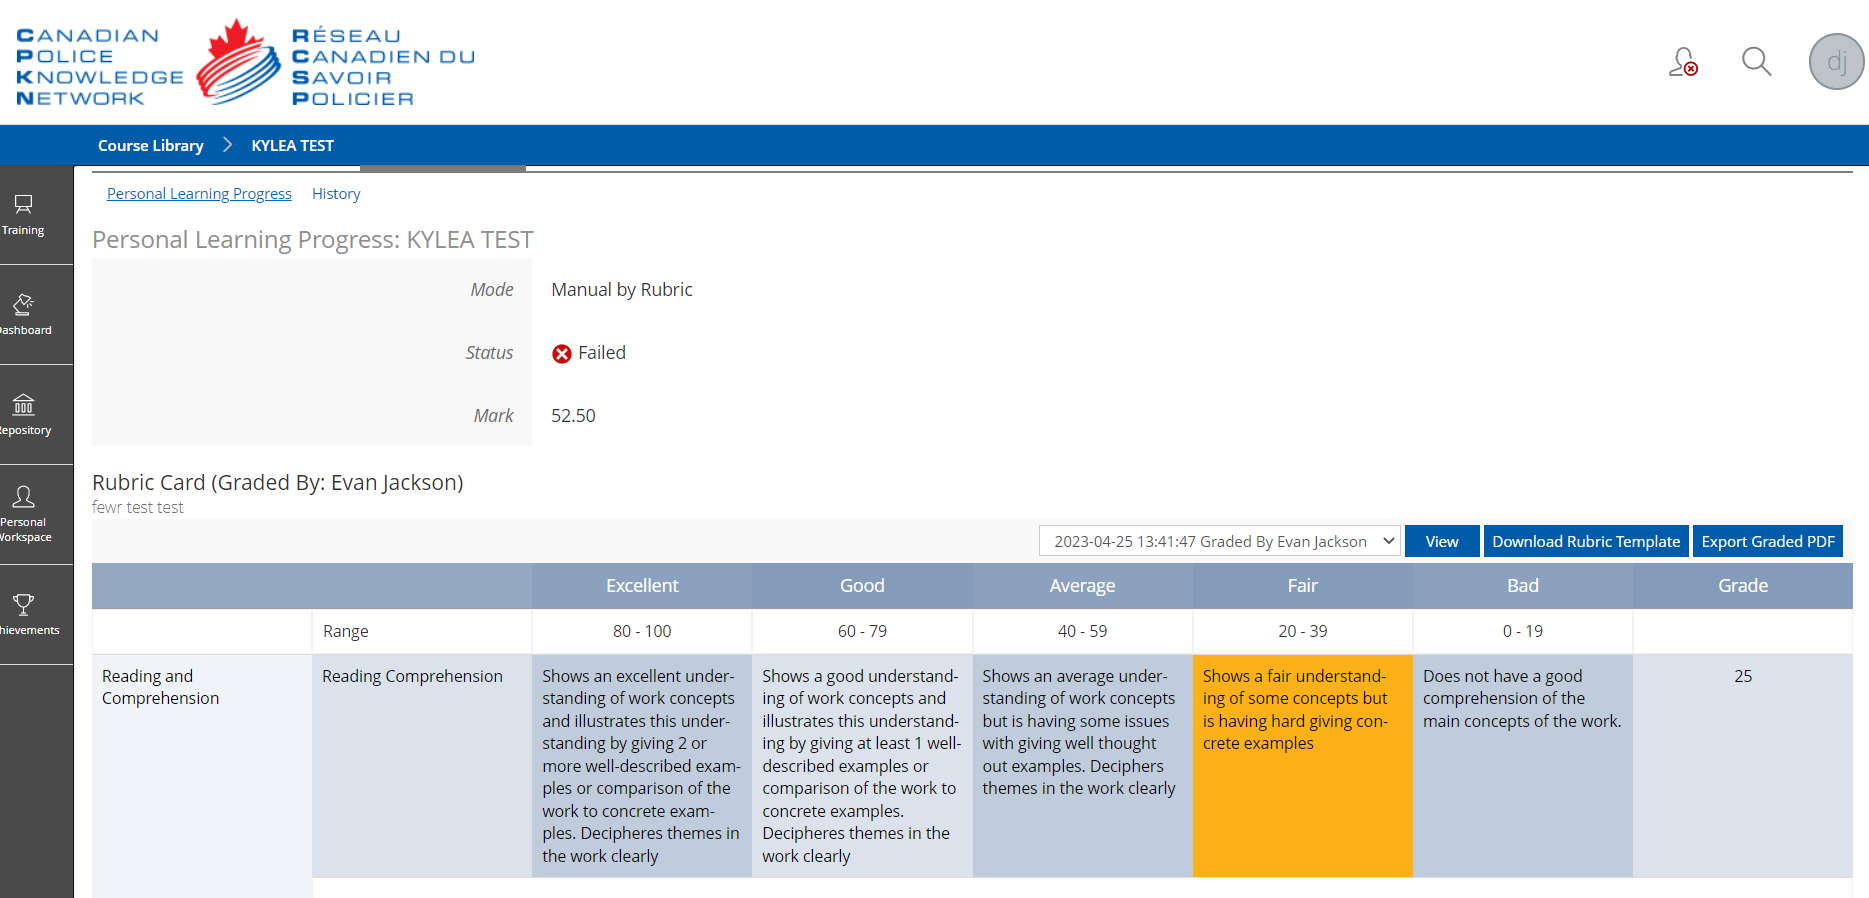Click the search magnifier icon
1869x898 pixels.
(1756, 62)
